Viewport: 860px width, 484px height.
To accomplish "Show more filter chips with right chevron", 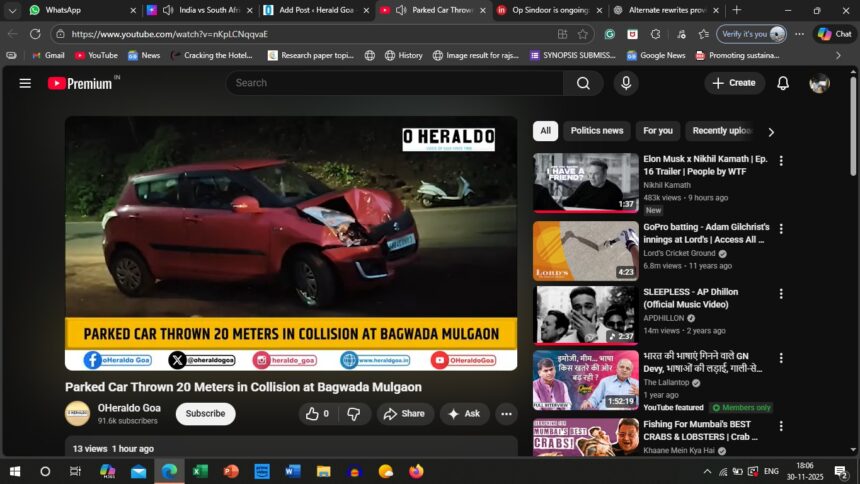I will coord(771,132).
